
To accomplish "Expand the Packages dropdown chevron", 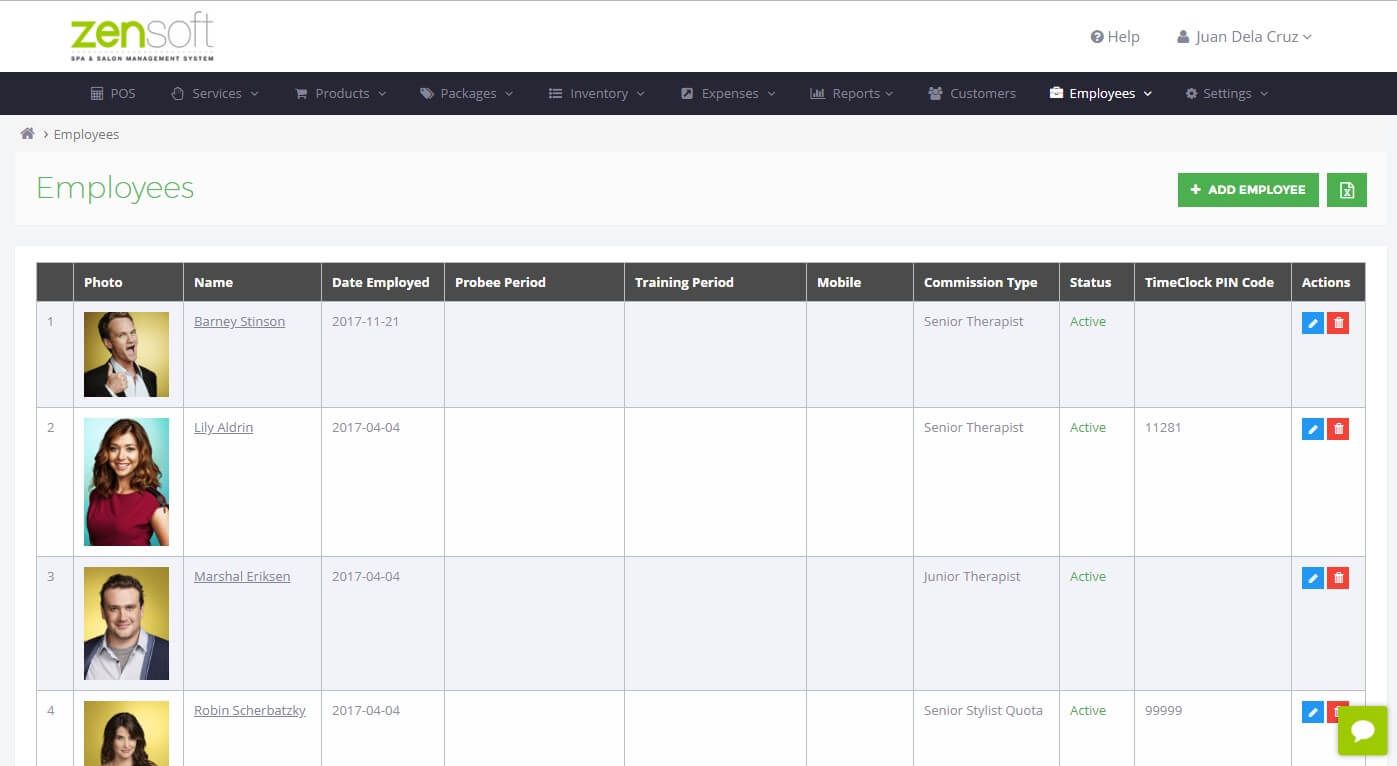I will pyautogui.click(x=509, y=94).
